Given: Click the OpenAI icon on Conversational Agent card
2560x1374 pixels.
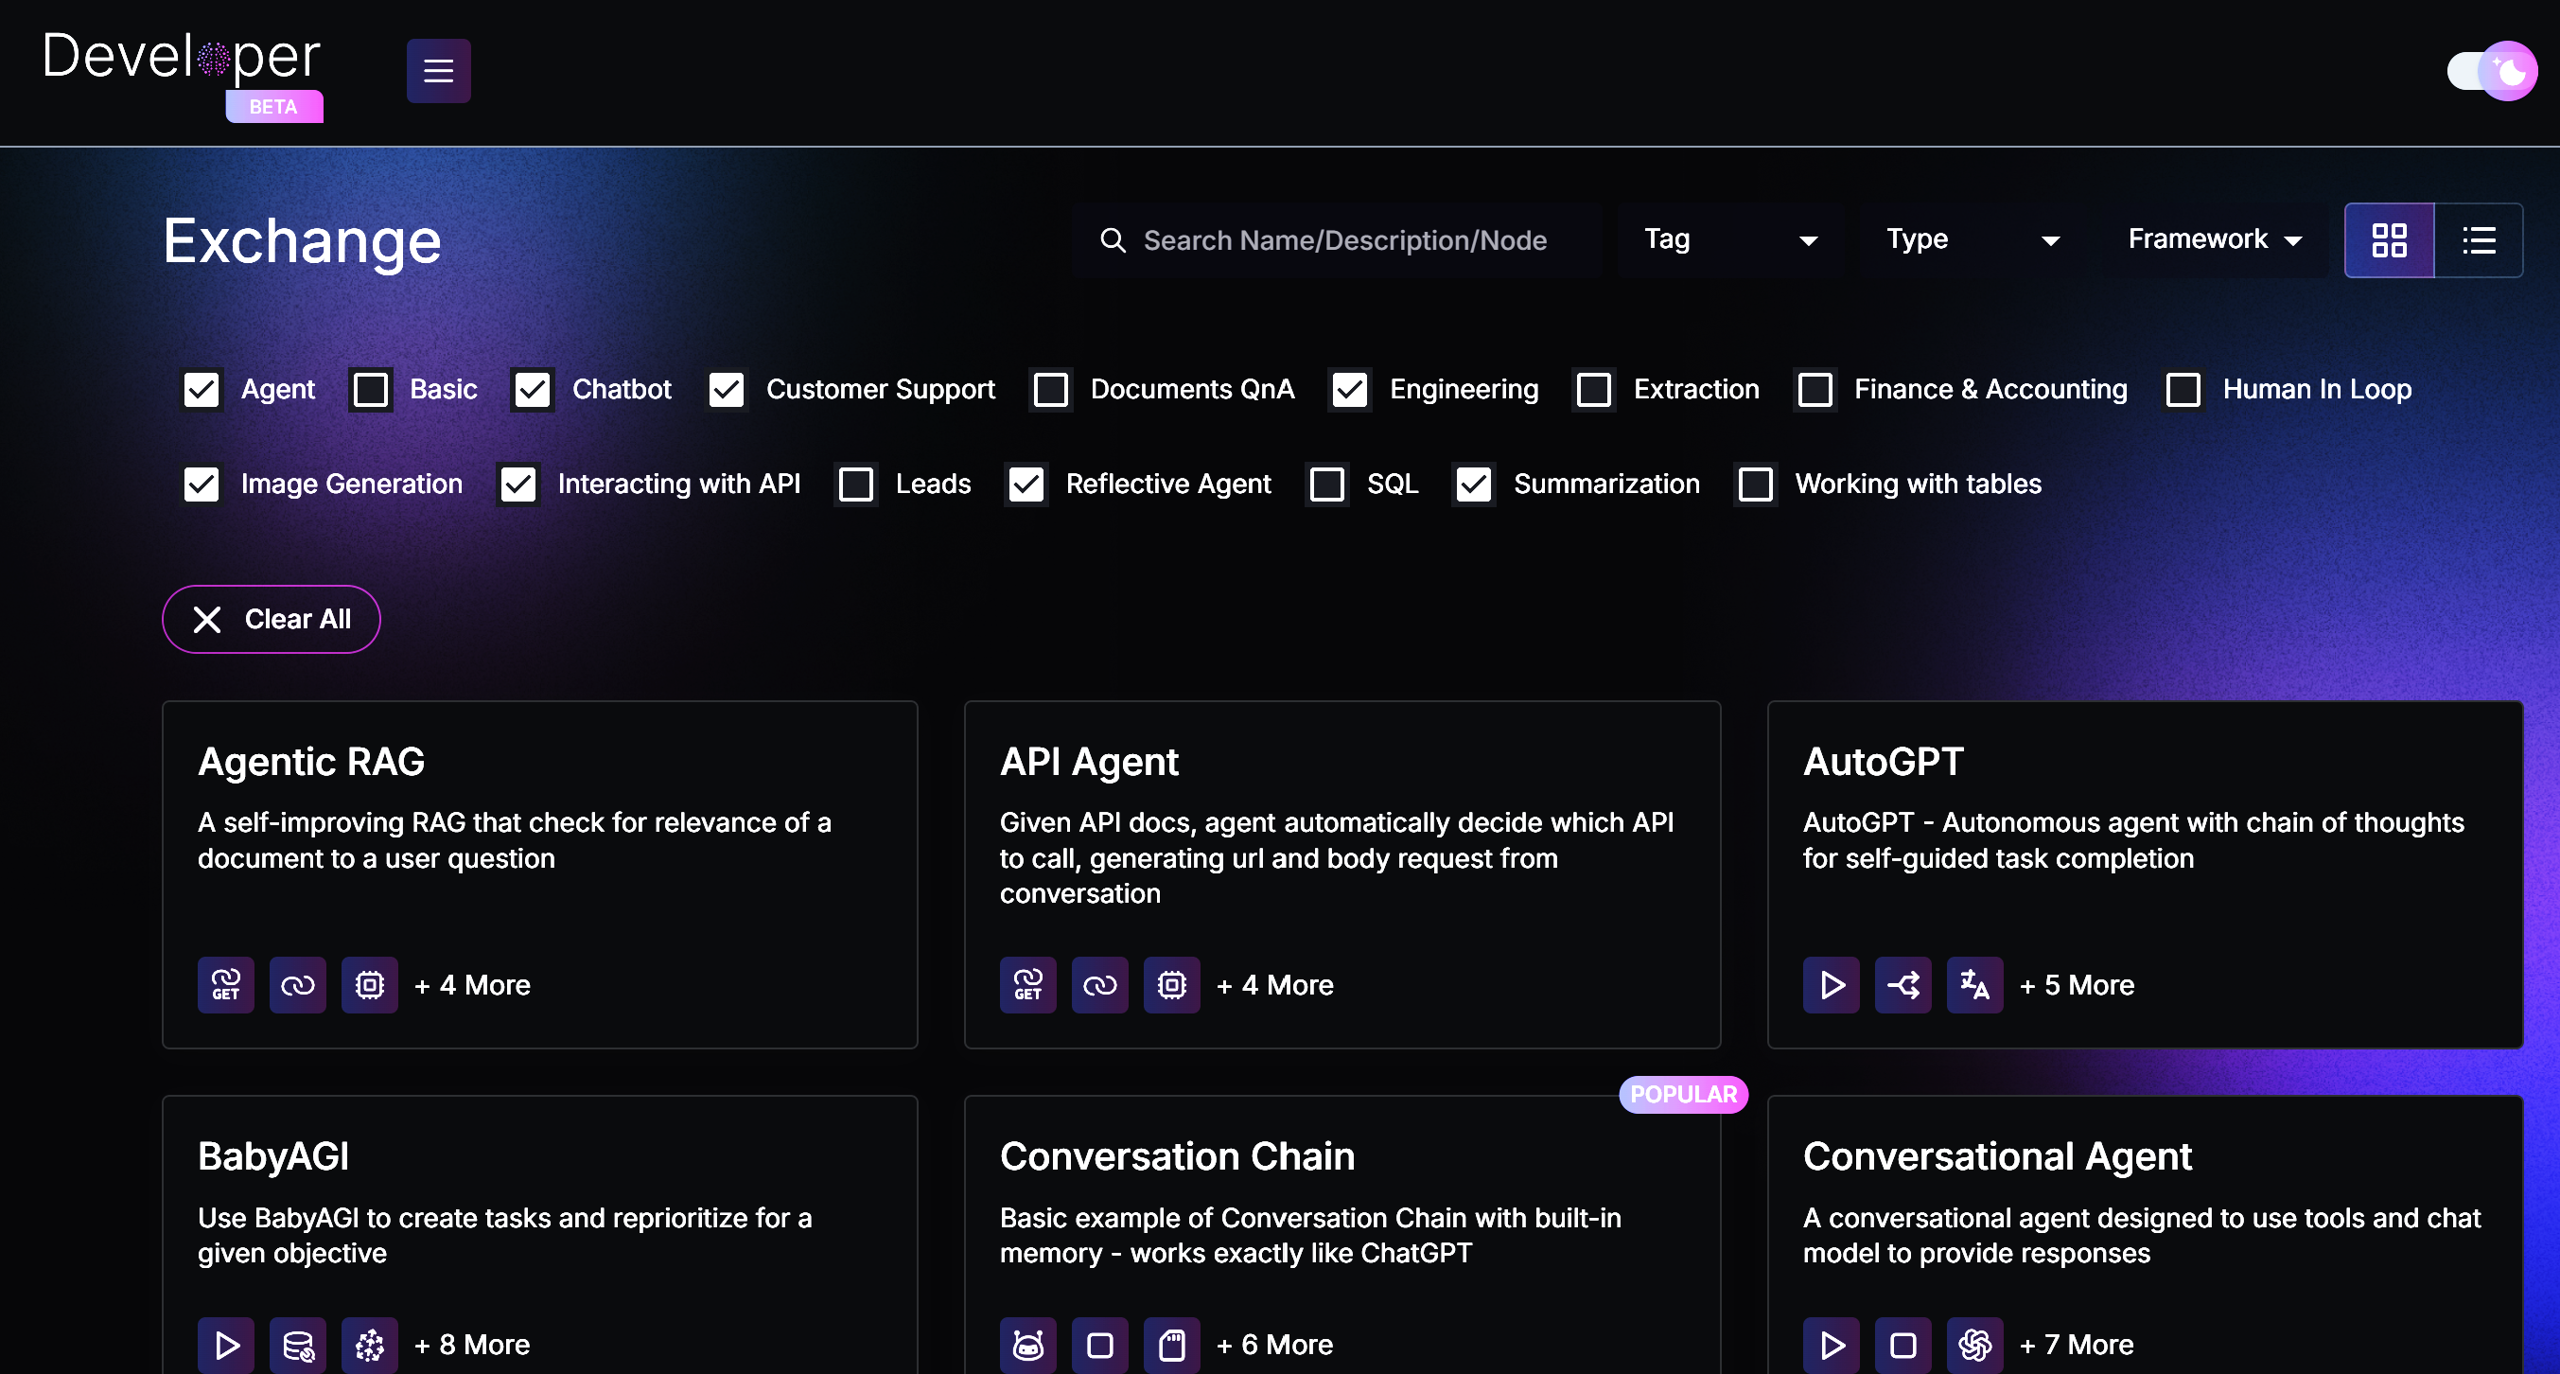Looking at the screenshot, I should [x=1974, y=1344].
